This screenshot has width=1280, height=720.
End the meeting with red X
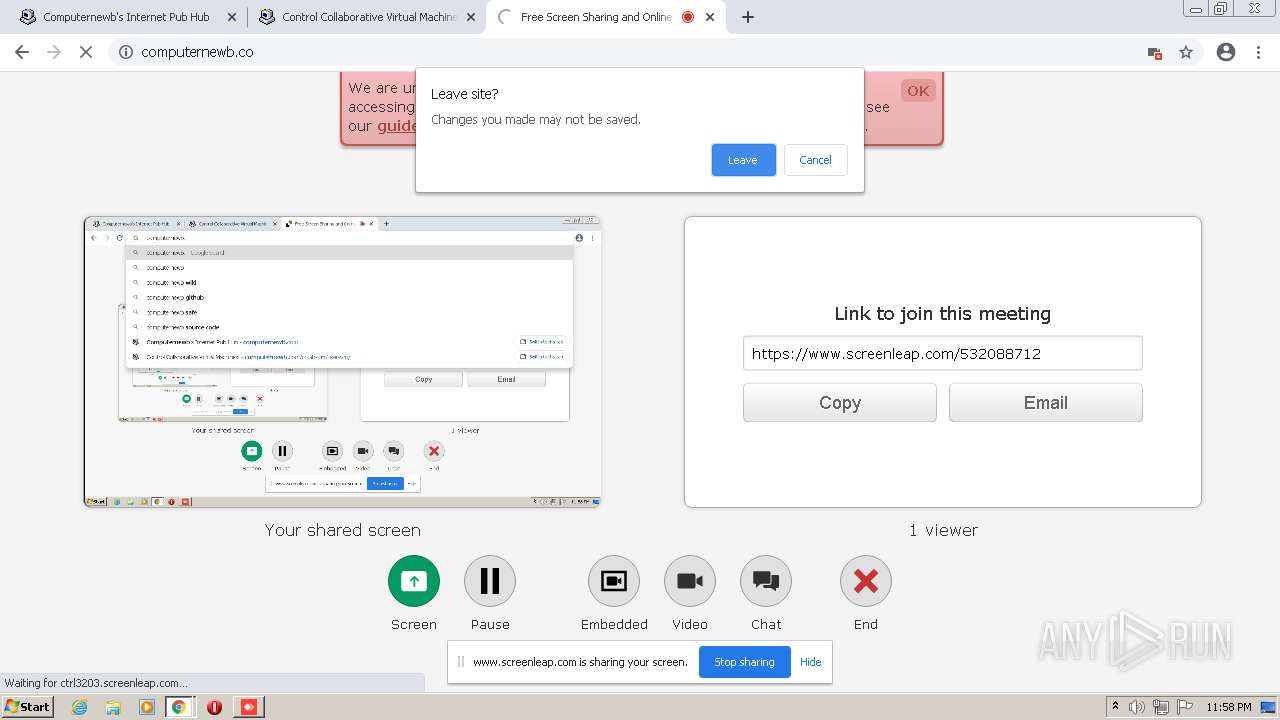(866, 581)
